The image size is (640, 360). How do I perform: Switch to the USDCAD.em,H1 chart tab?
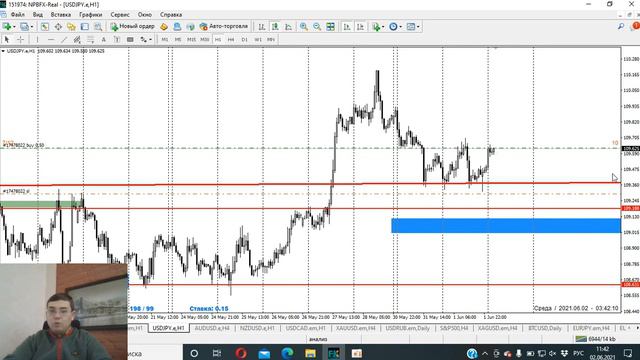coord(306,328)
